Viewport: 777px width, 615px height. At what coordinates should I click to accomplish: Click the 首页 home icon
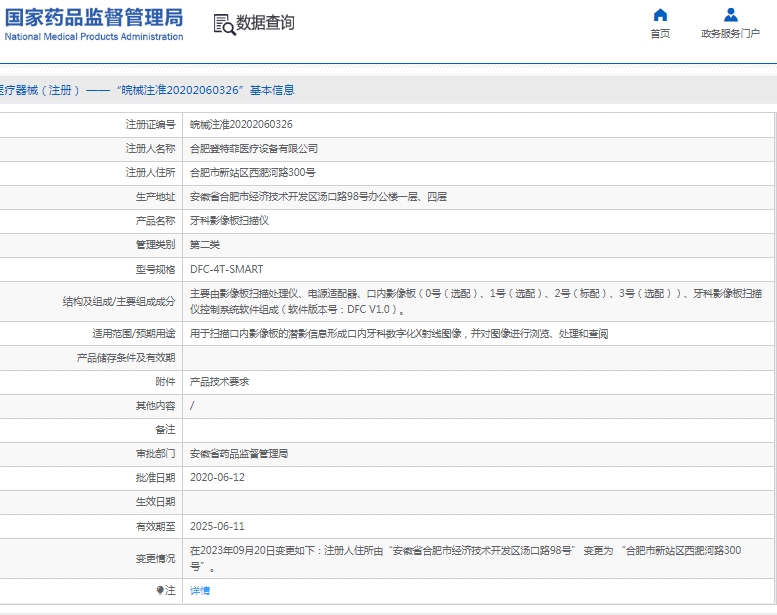tap(660, 15)
